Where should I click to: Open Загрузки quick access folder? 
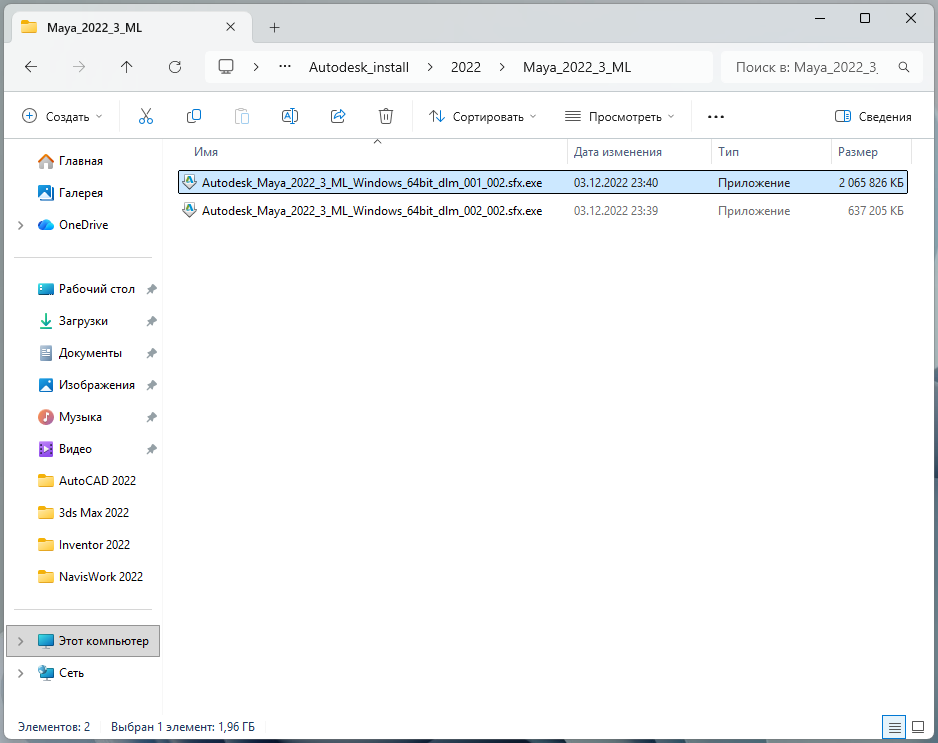coord(83,321)
